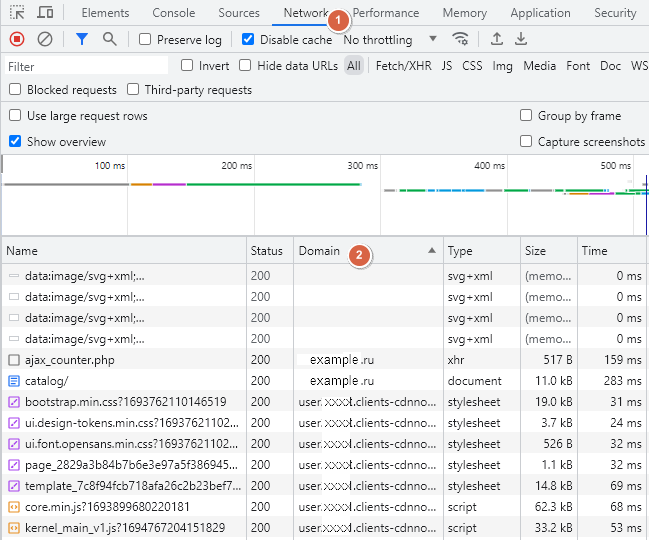Image resolution: width=649 pixels, height=540 pixels.
Task: Open the Performance tab
Action: pyautogui.click(x=386, y=13)
